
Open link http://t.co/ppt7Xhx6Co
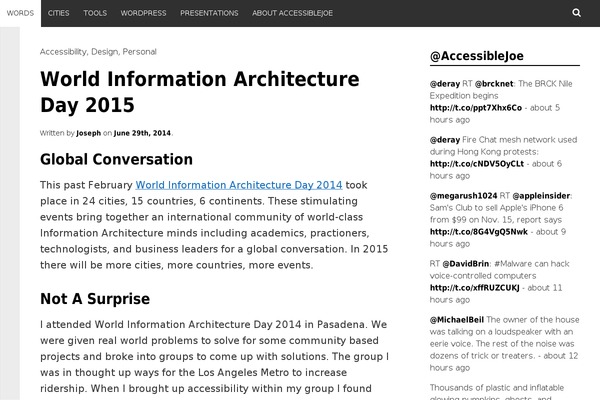[476, 108]
